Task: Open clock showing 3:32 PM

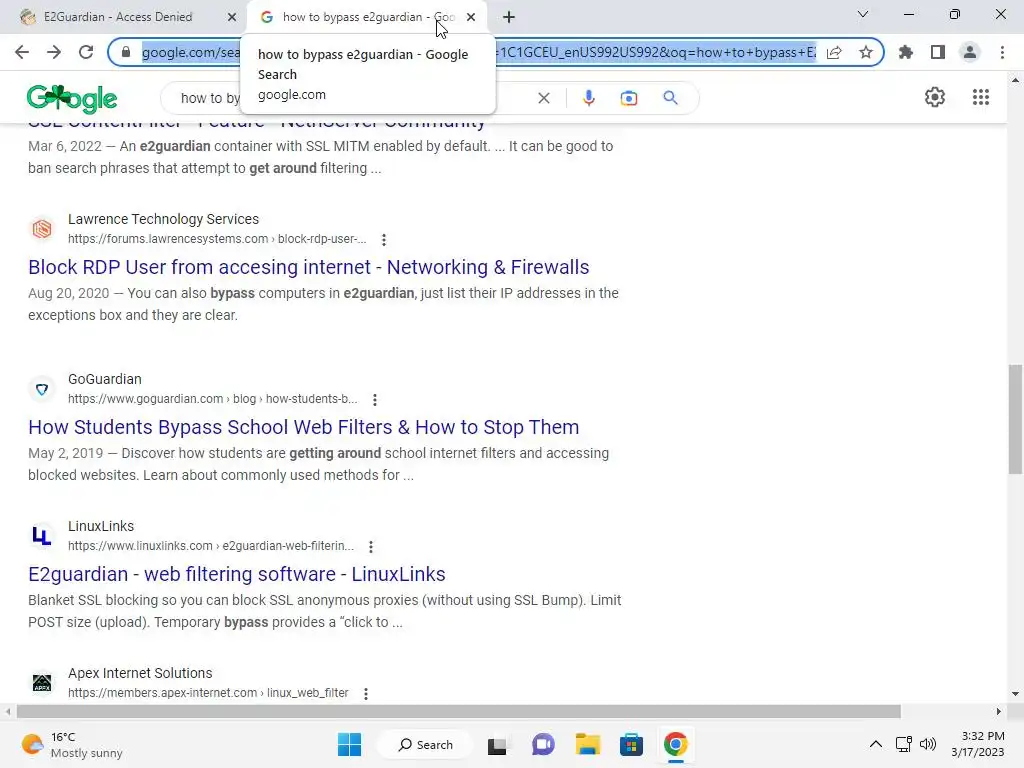Action: 978,744
